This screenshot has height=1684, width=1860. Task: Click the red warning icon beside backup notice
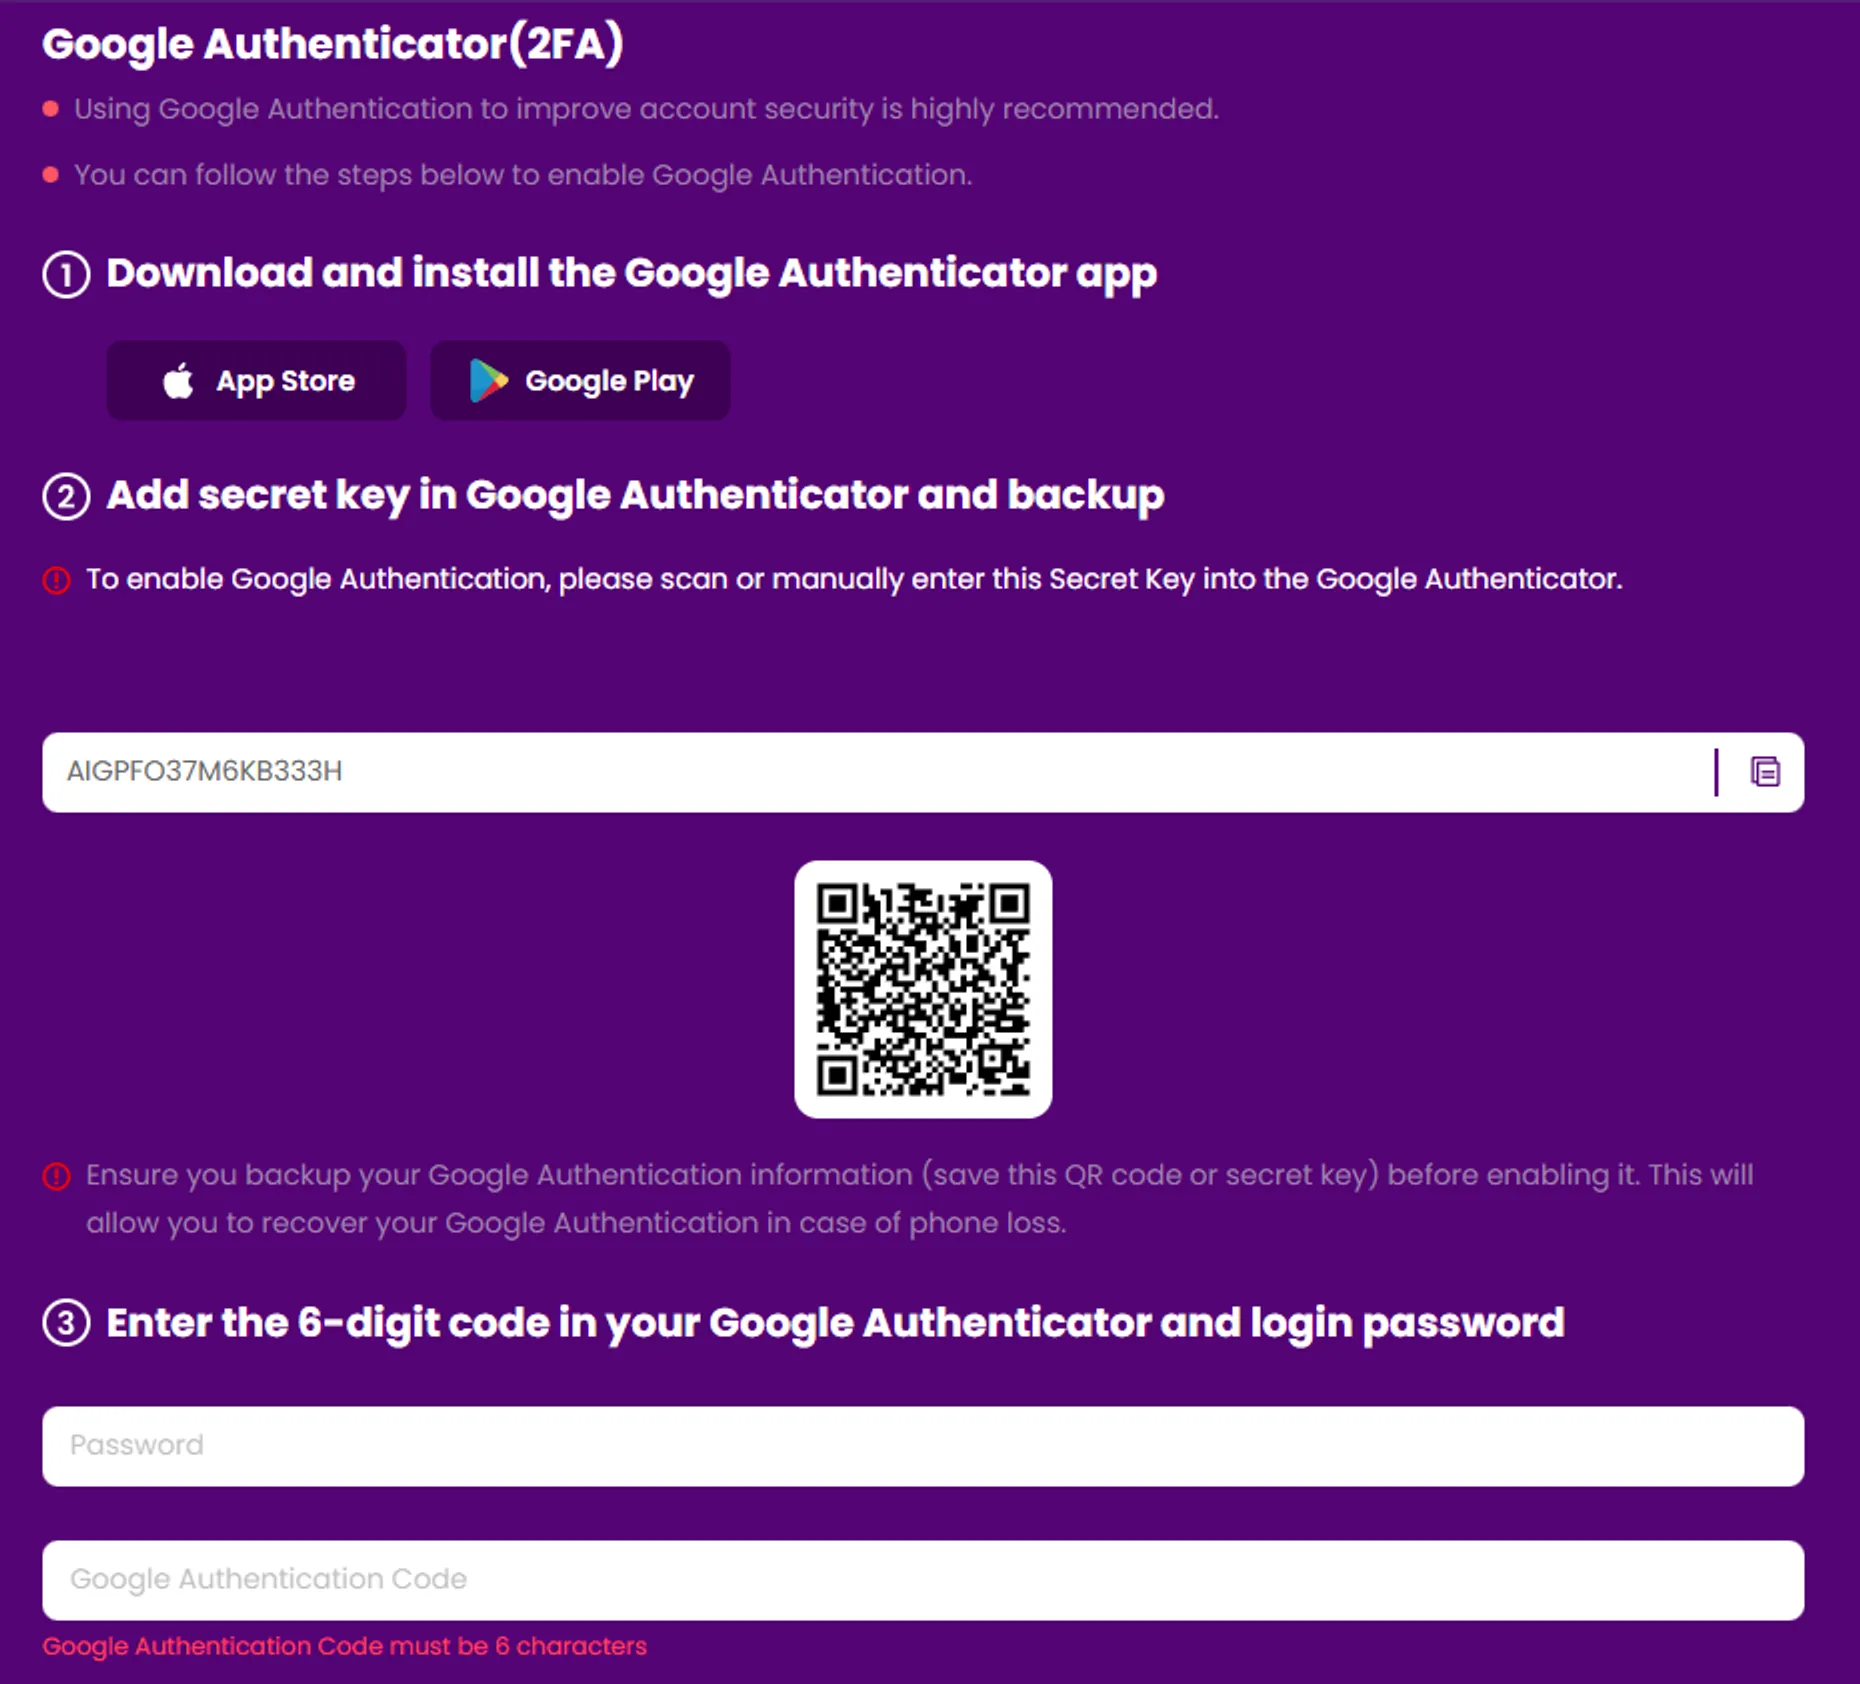(57, 1176)
